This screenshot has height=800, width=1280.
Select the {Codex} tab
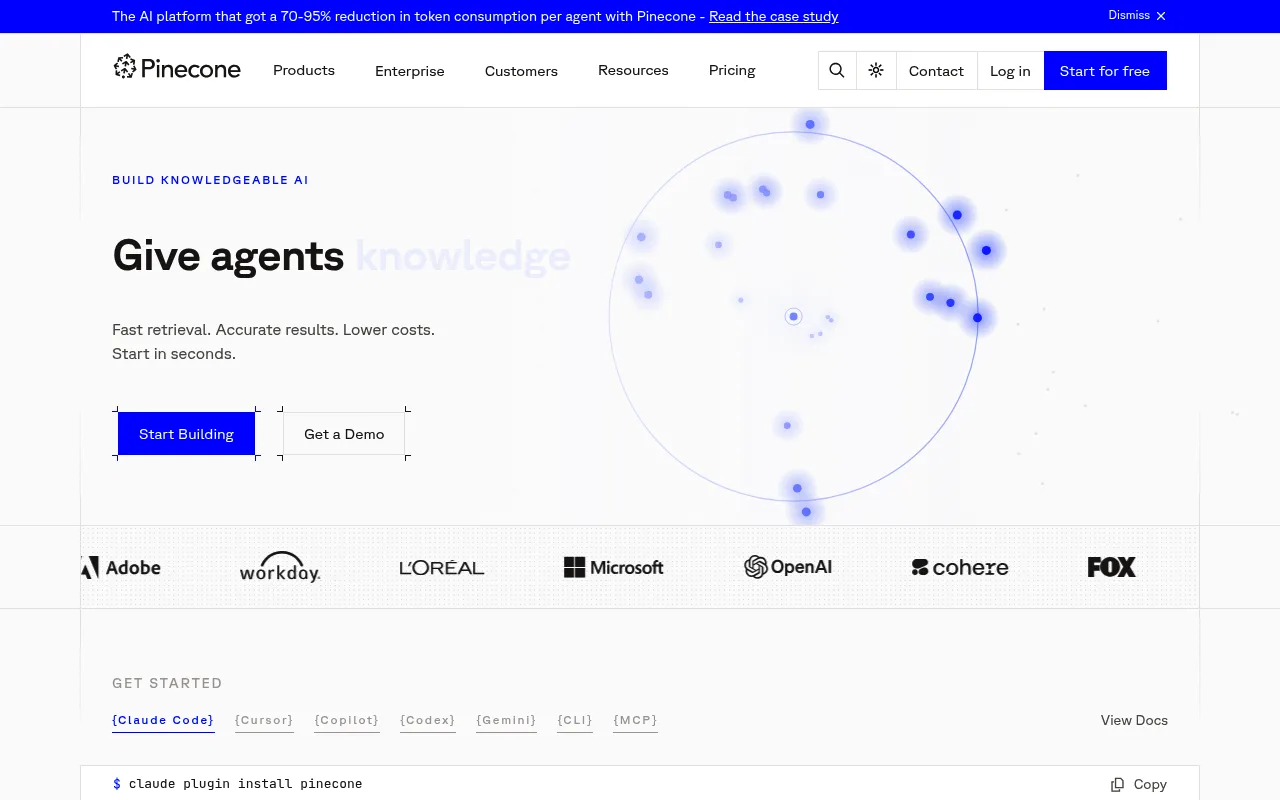click(428, 720)
